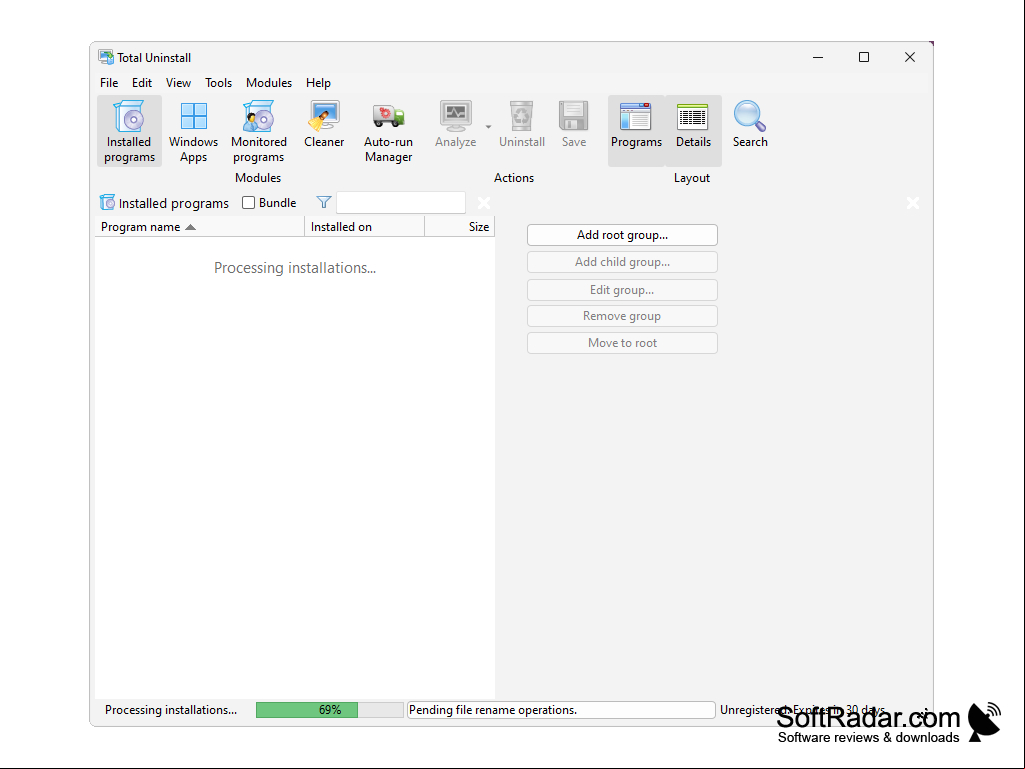Open the Modules menu
Viewport: 1025px width, 769px height.
(269, 83)
